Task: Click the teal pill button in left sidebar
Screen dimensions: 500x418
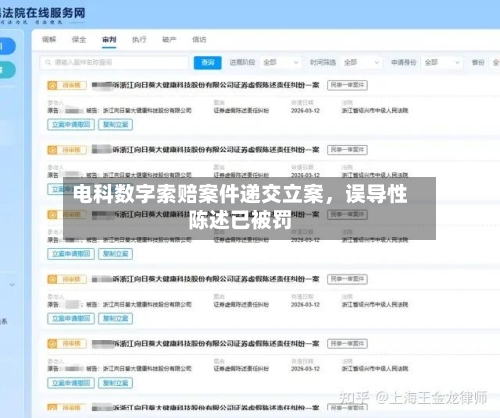Action: coord(7,70)
